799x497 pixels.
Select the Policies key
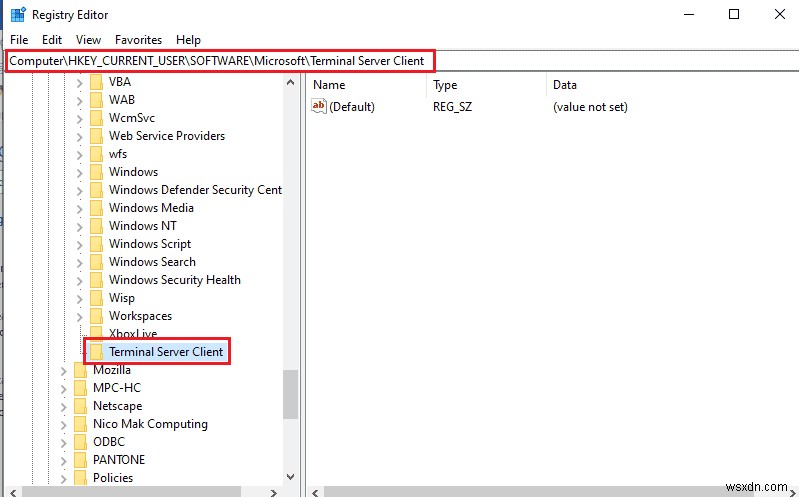coord(113,478)
